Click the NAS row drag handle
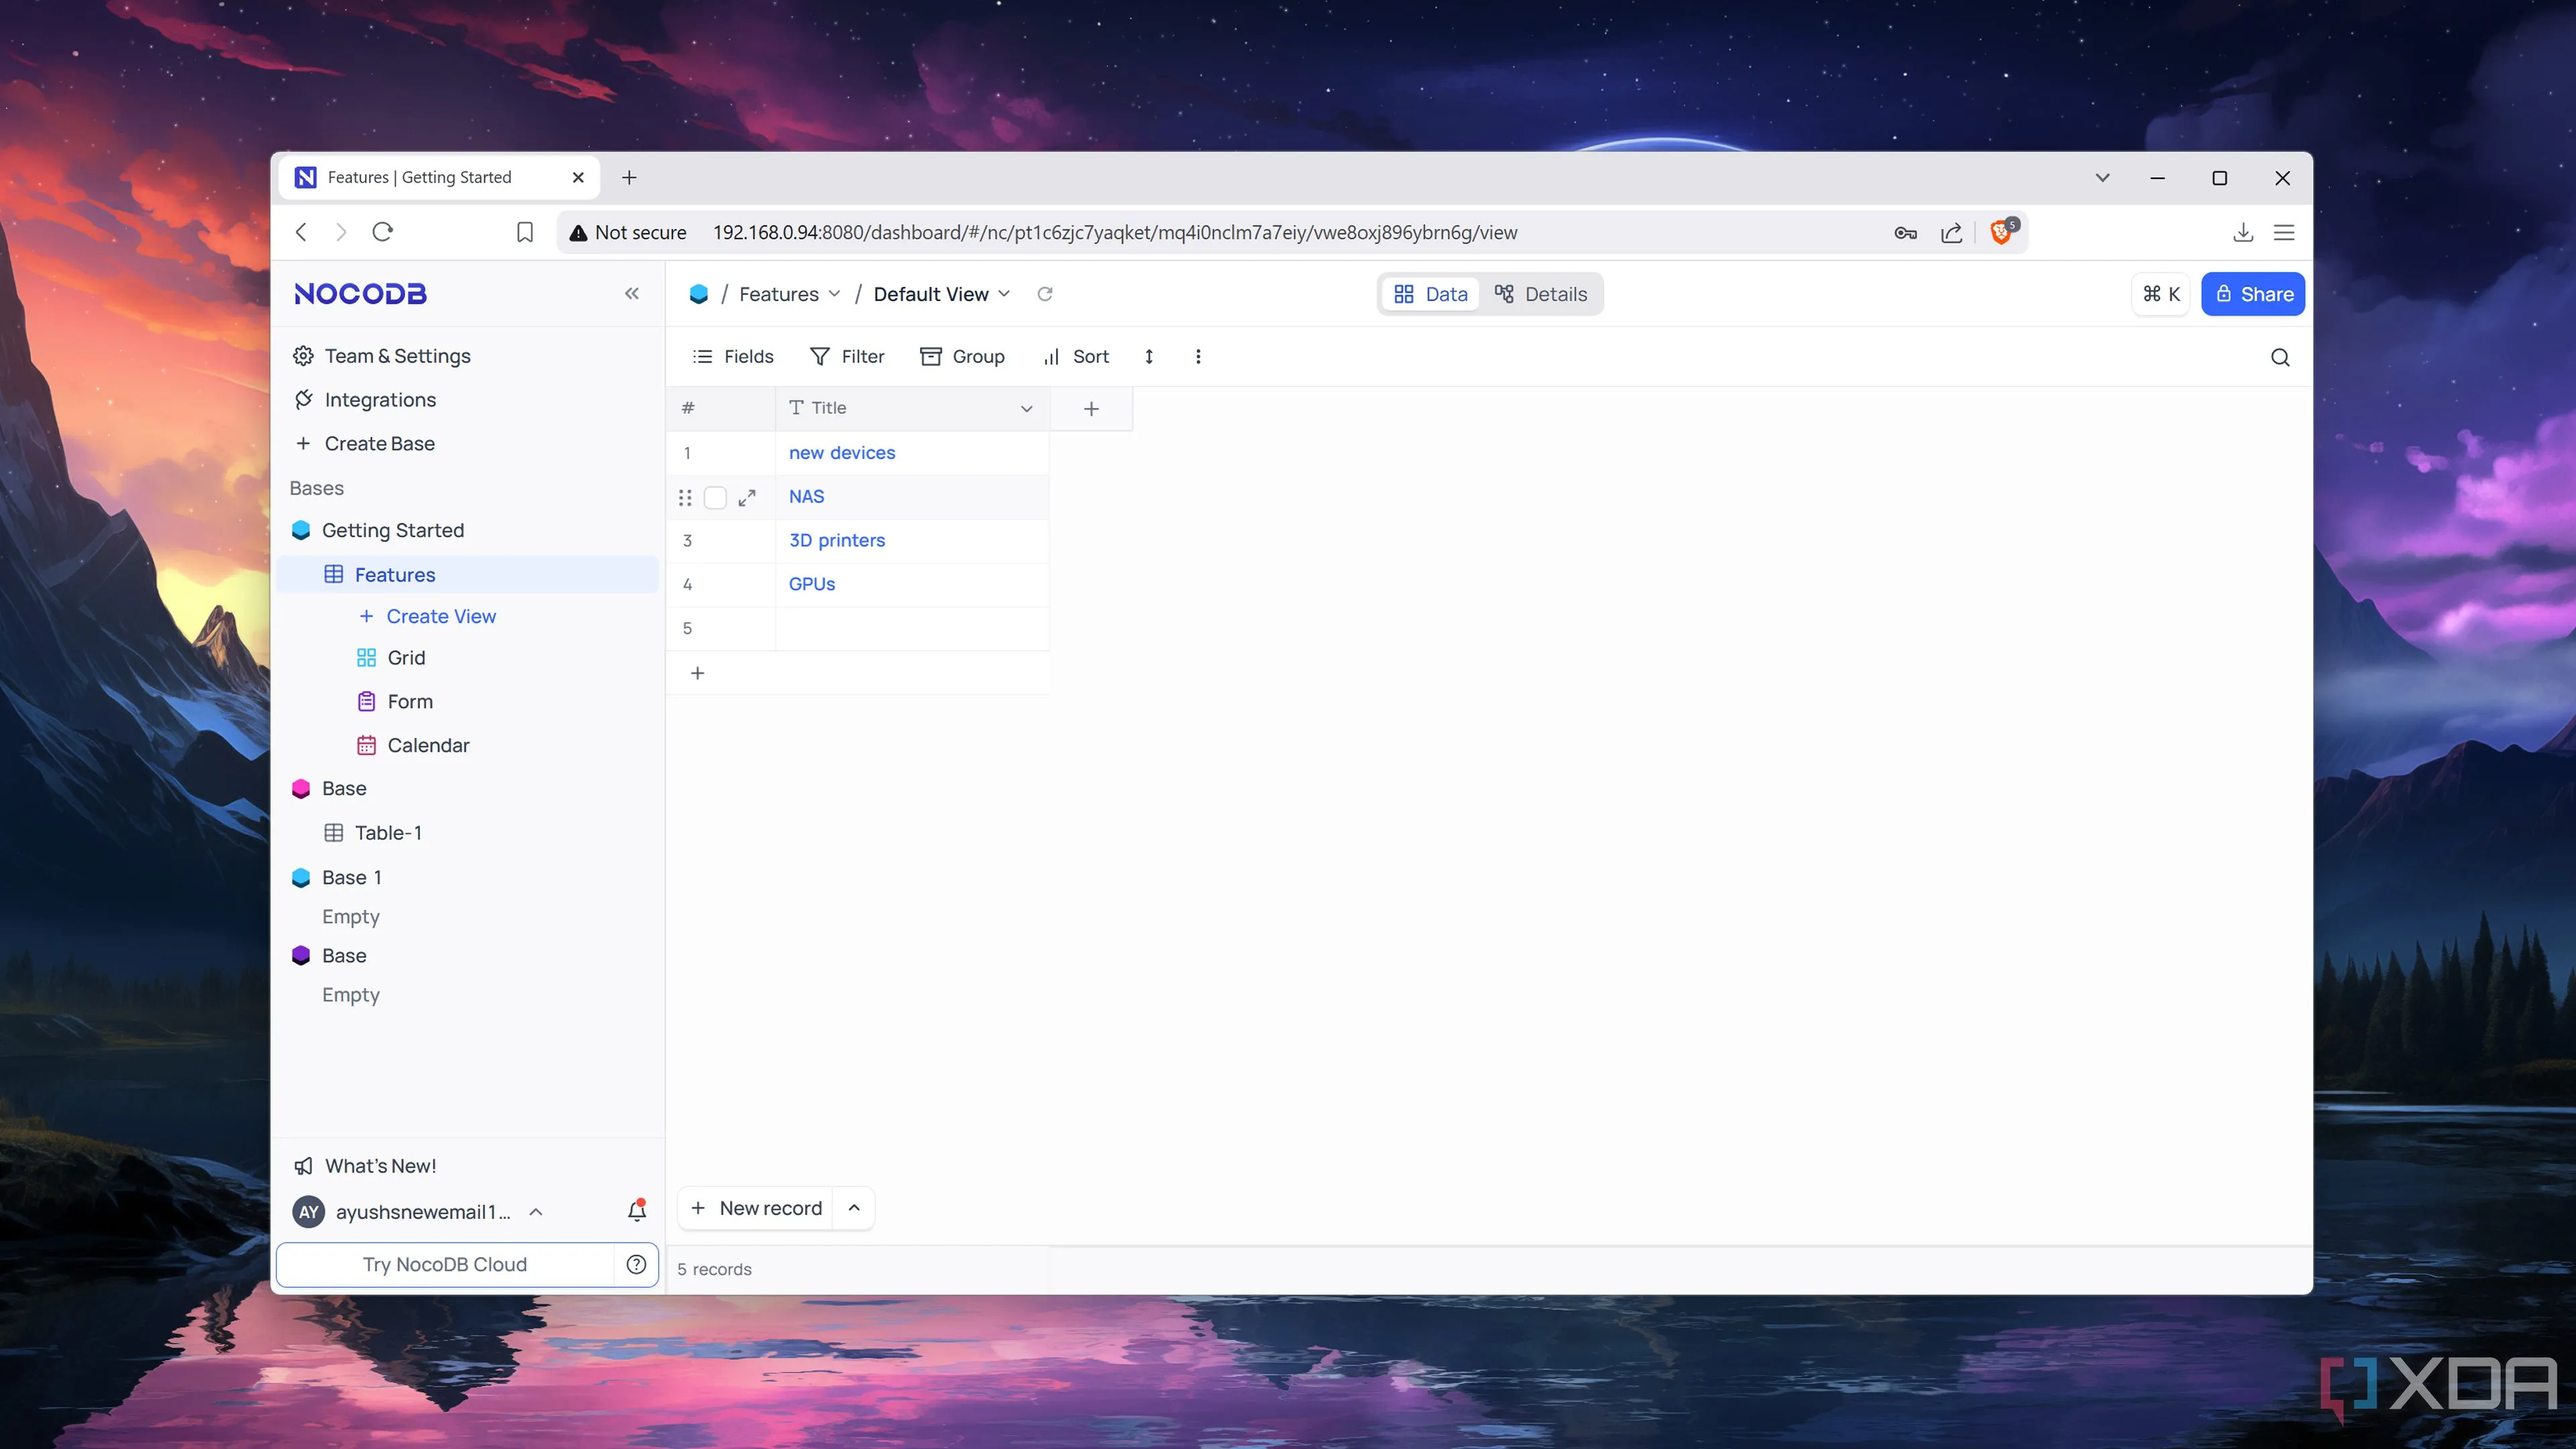 [x=685, y=498]
